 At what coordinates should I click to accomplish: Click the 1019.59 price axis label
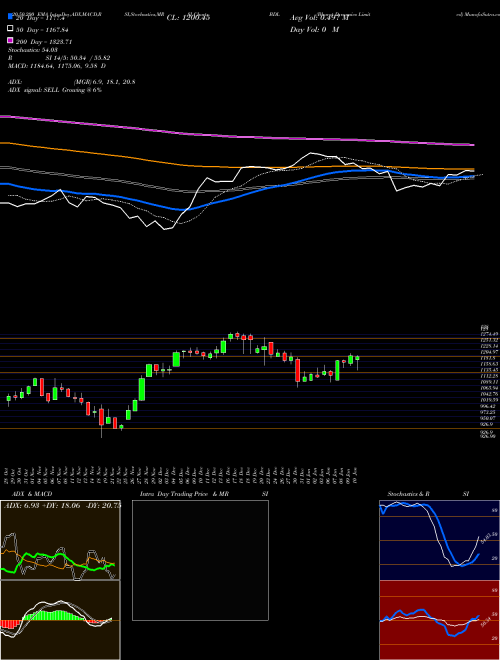490,400
